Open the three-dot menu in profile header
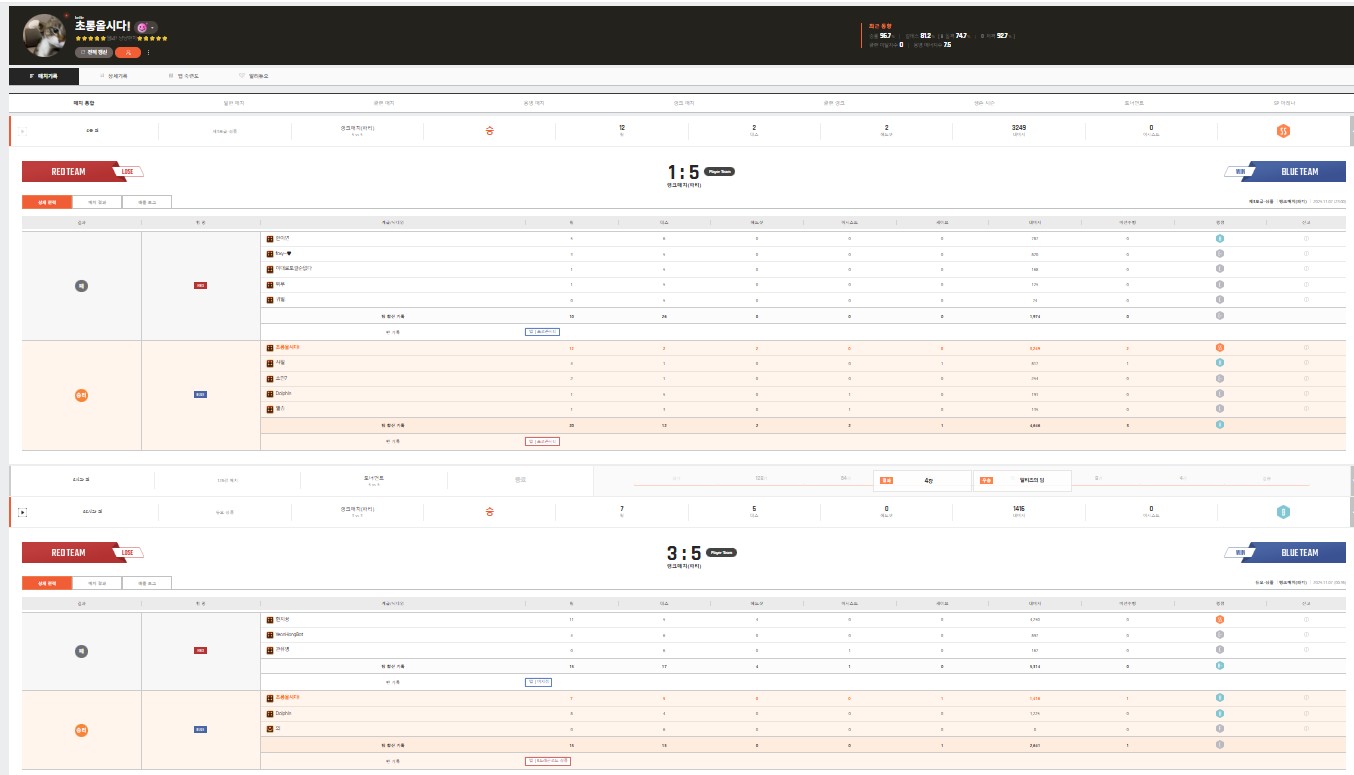The width and height of the screenshot is (1354, 775). pos(149,52)
